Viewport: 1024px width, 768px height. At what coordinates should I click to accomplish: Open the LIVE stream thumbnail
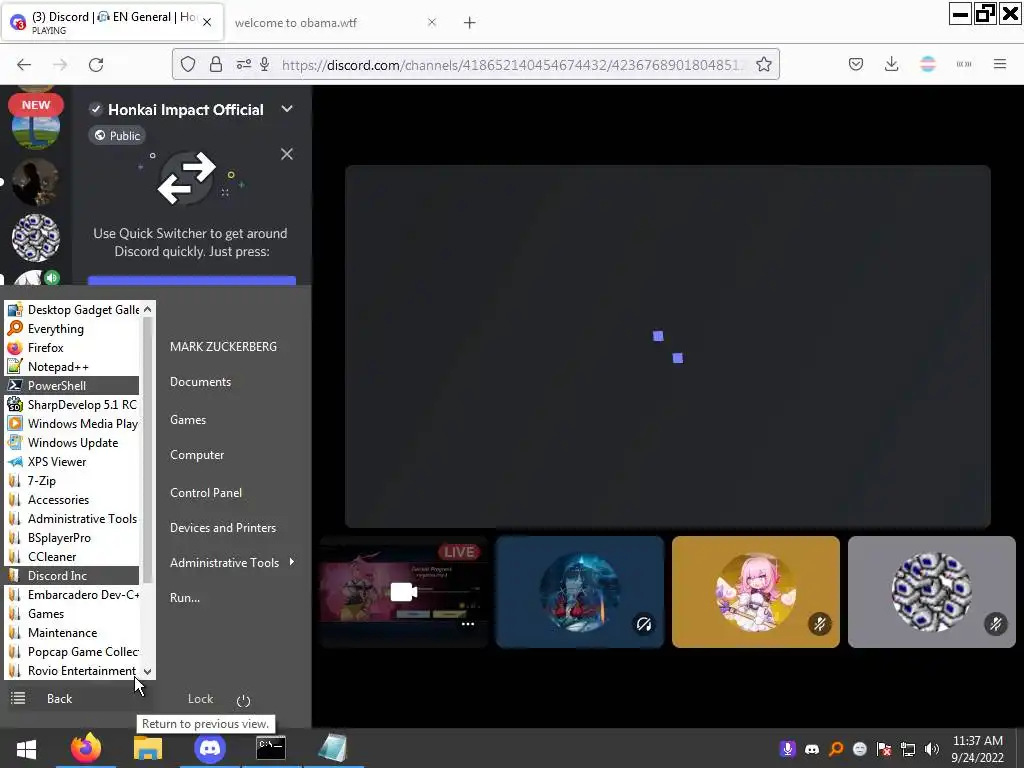coord(404,592)
